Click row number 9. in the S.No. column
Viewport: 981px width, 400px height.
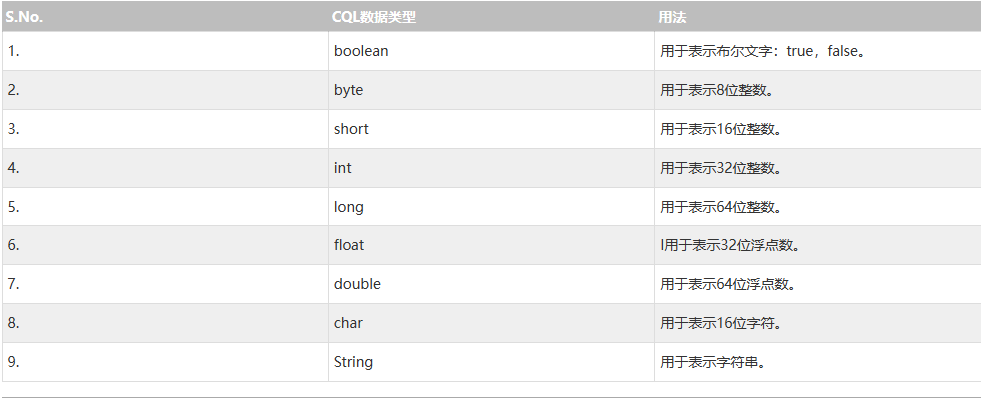(x=13, y=362)
